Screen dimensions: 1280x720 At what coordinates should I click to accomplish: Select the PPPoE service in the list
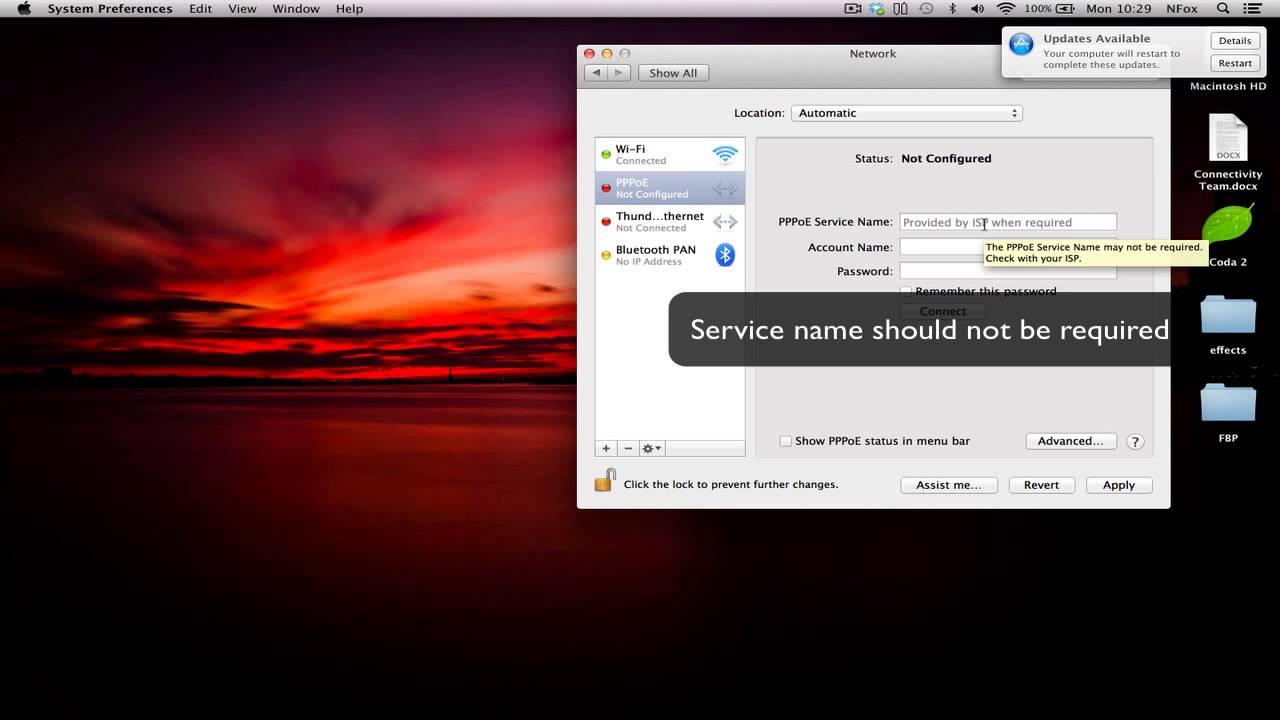(670, 188)
